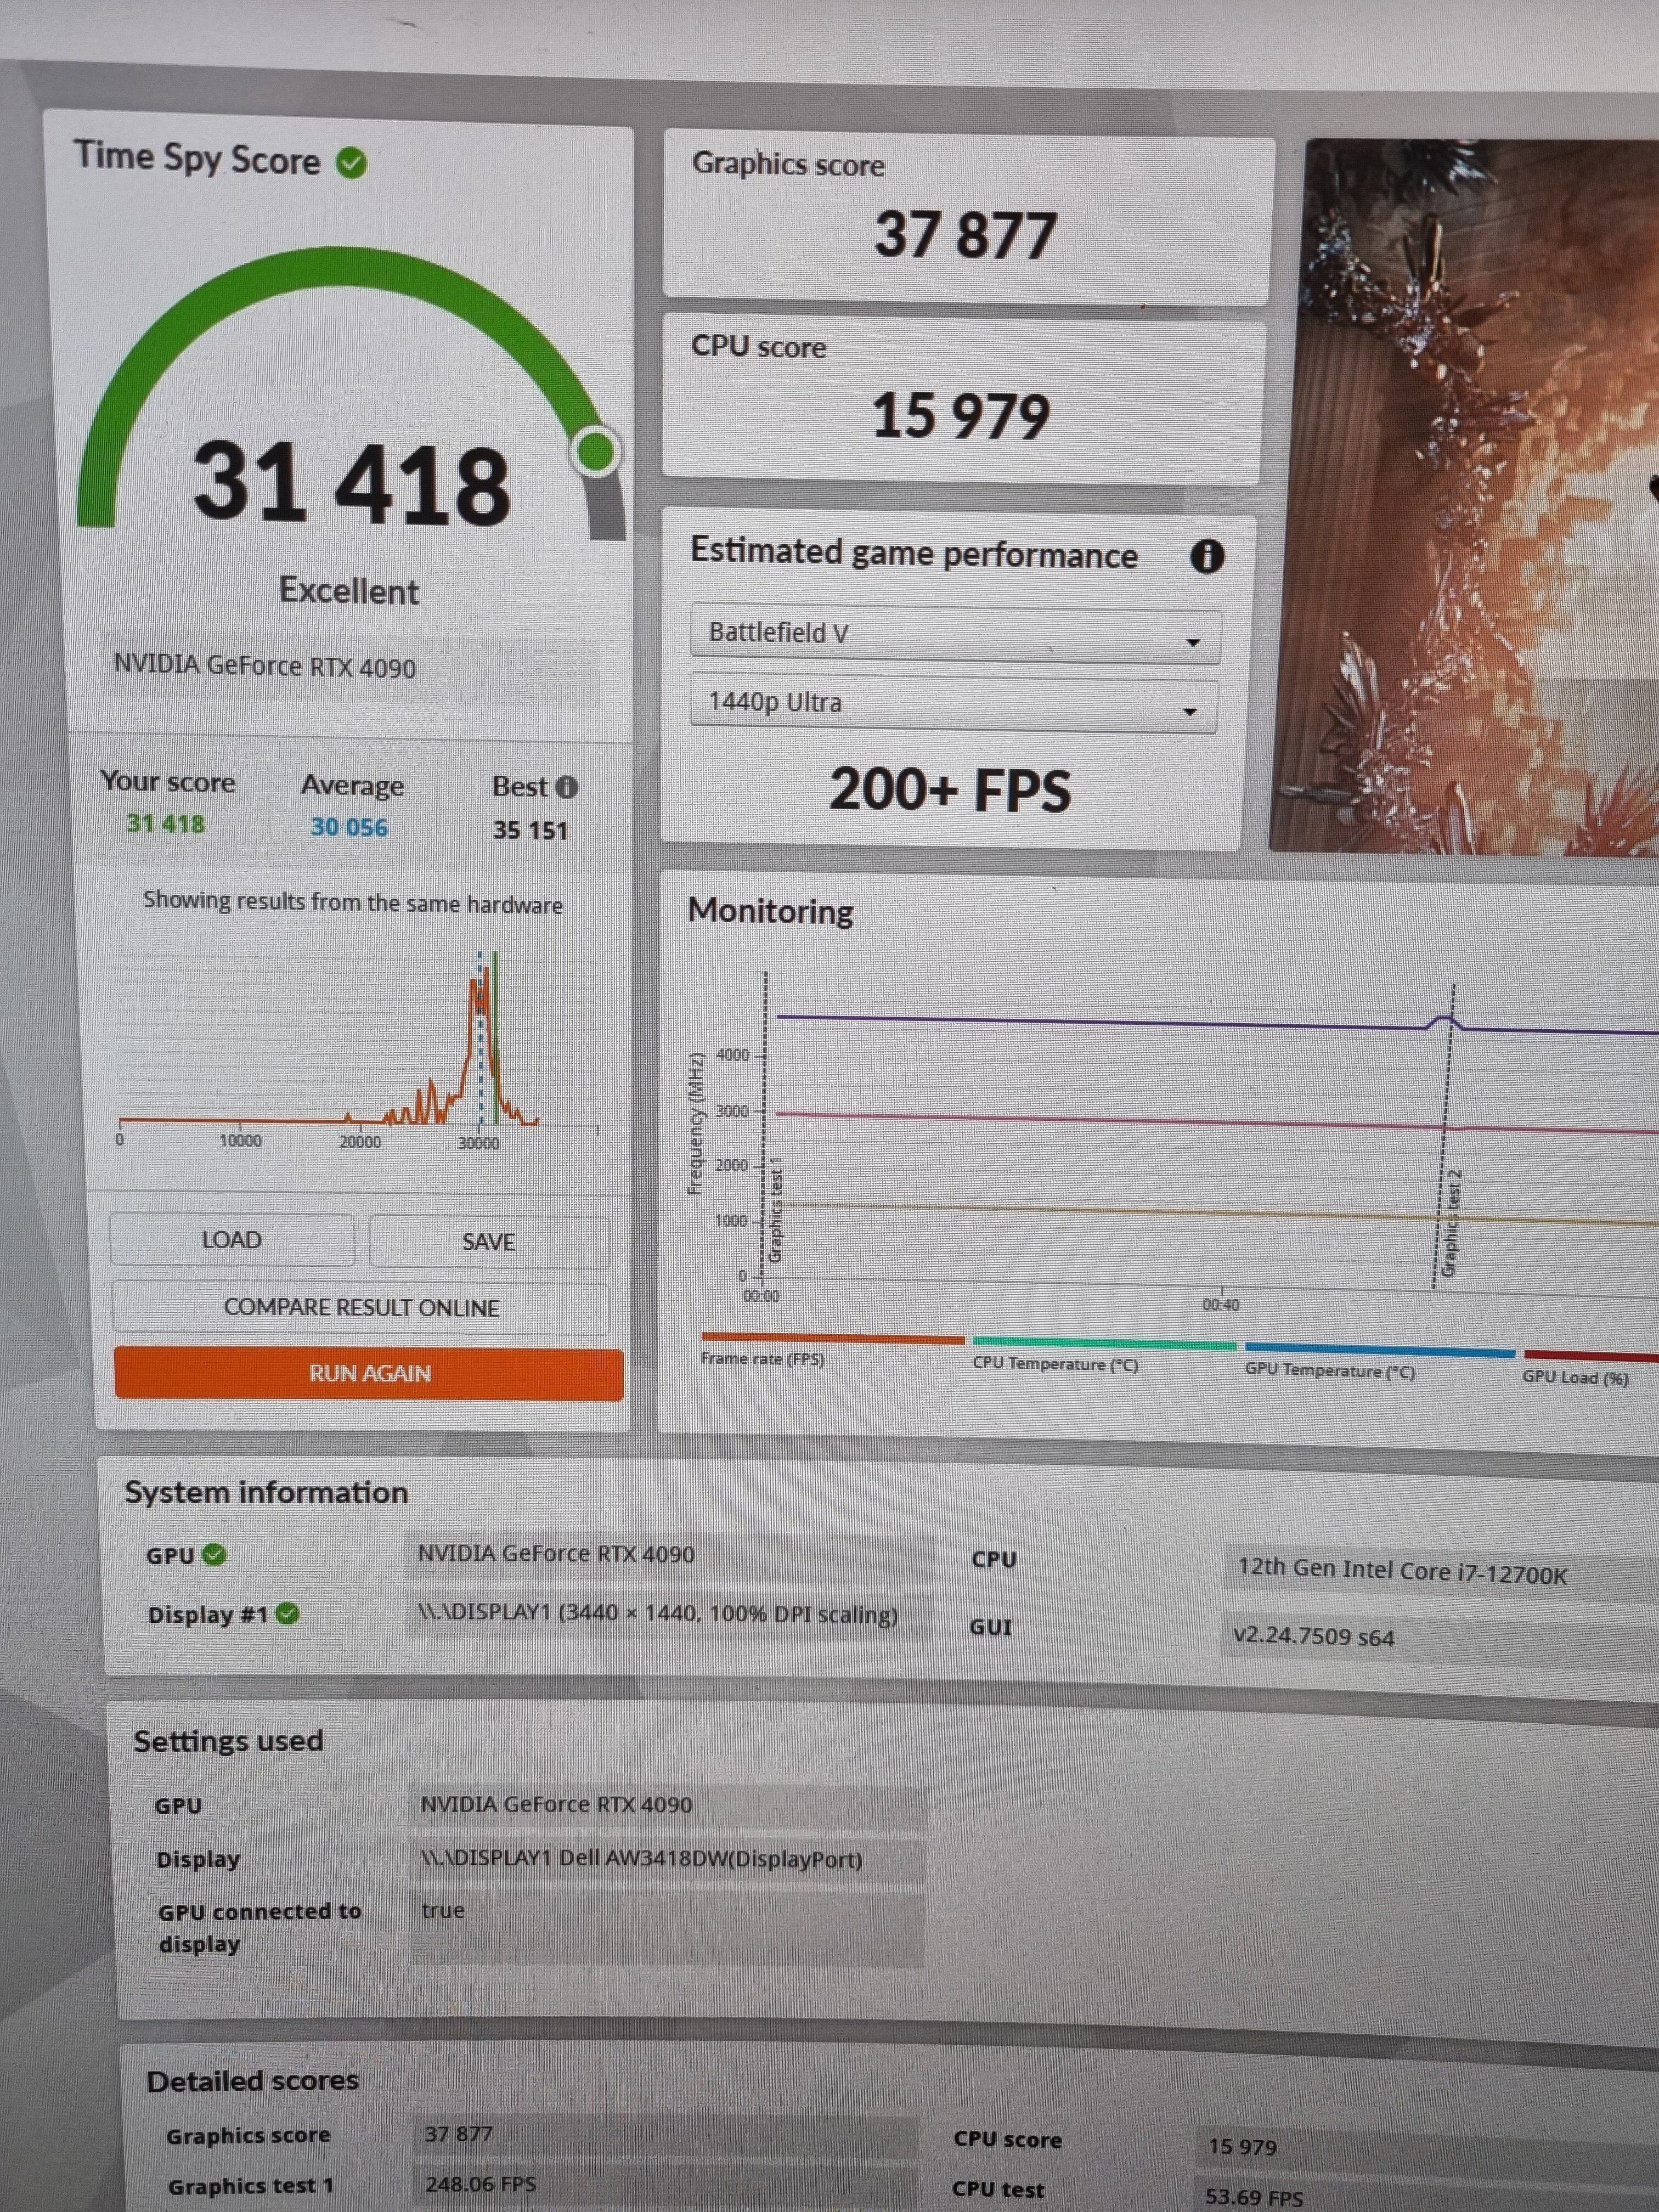
Task: Toggle the GPU Load (%) legend
Action: pyautogui.click(x=1590, y=1369)
